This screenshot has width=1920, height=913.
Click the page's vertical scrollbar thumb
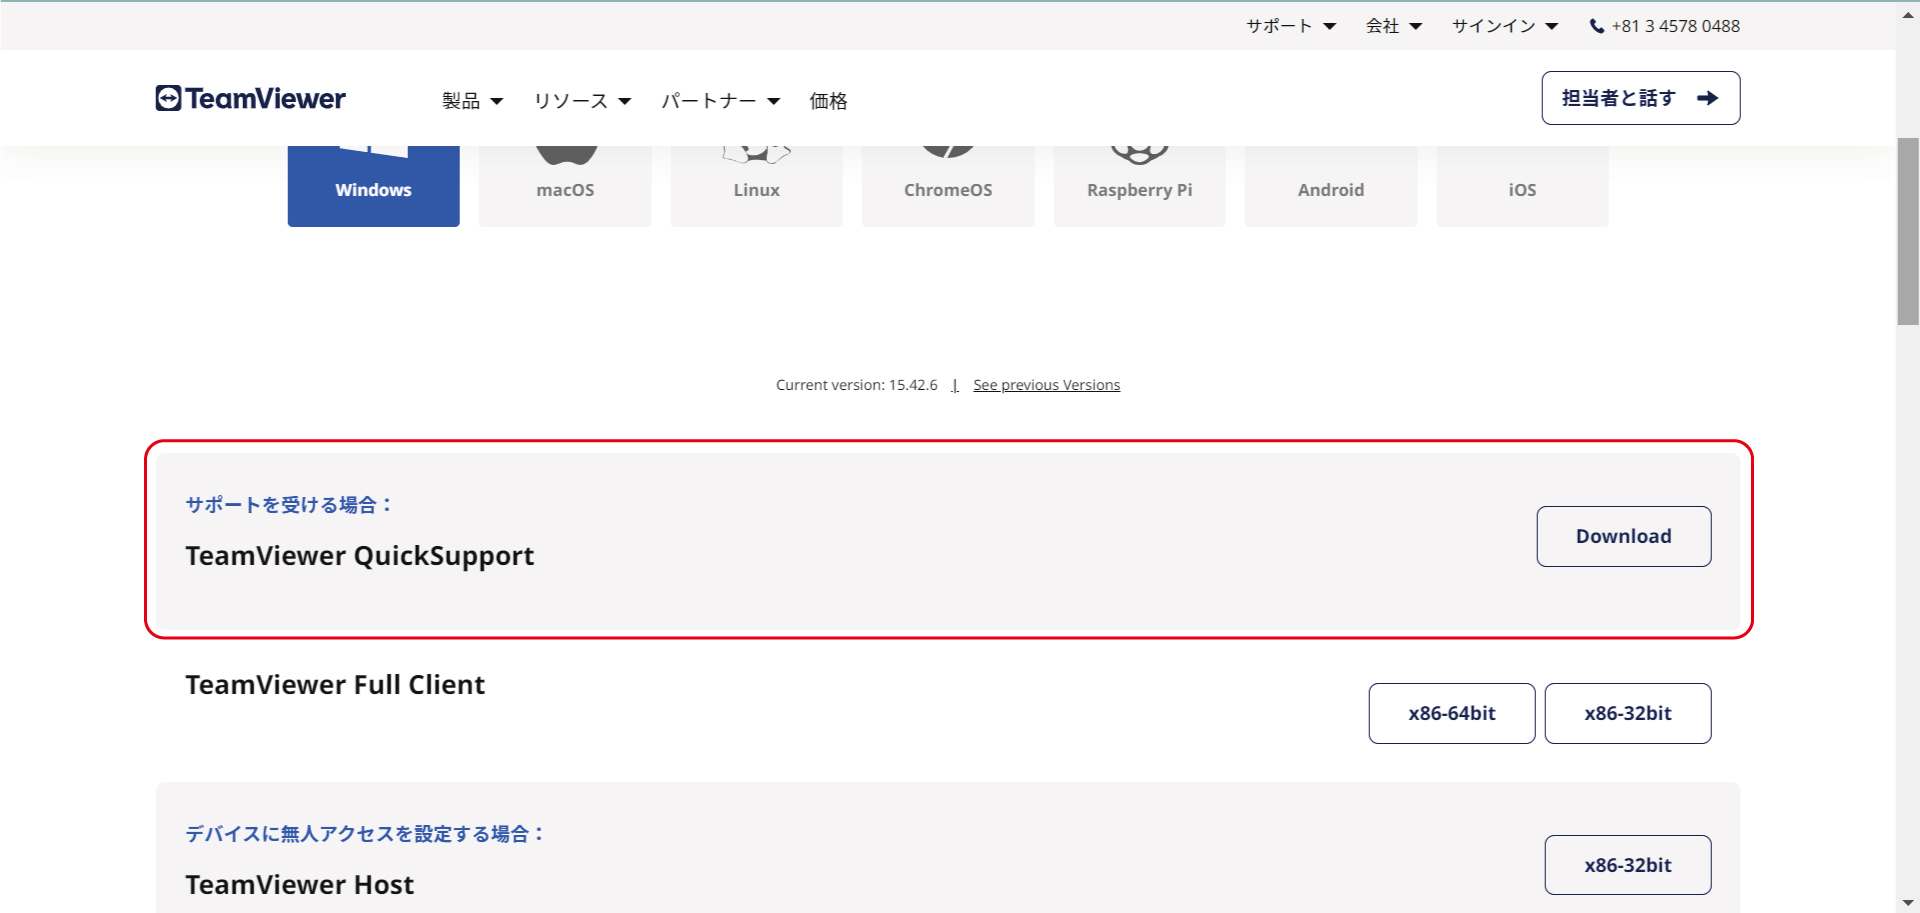click(1907, 230)
